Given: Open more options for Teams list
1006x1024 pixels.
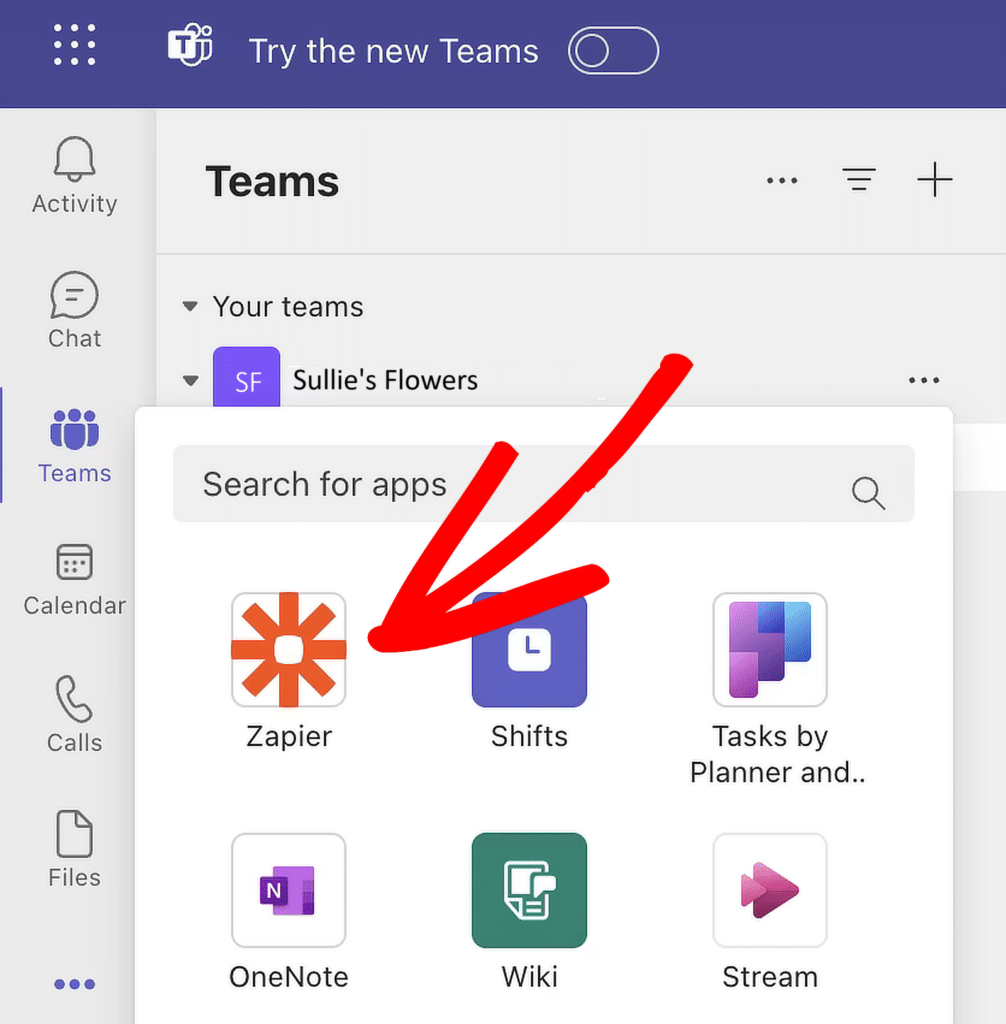Looking at the screenshot, I should coord(782,180).
